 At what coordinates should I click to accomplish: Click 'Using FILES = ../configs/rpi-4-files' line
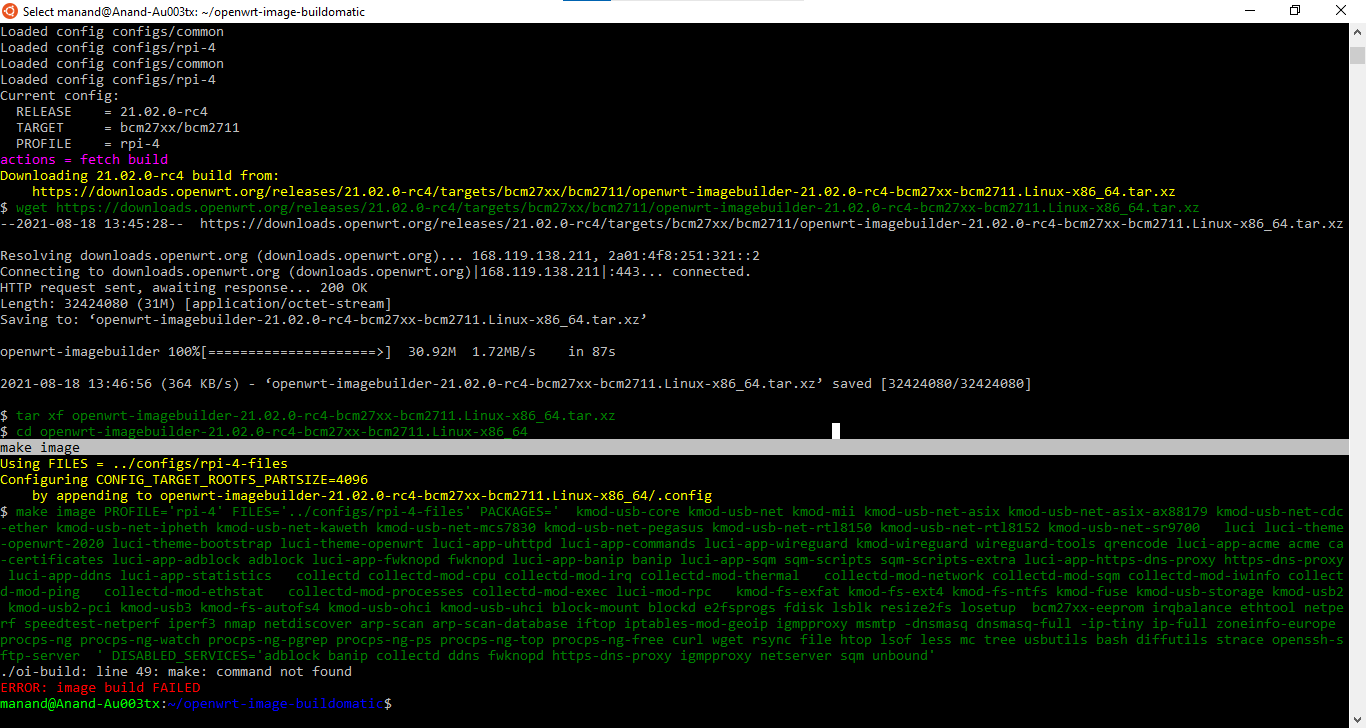(144, 464)
